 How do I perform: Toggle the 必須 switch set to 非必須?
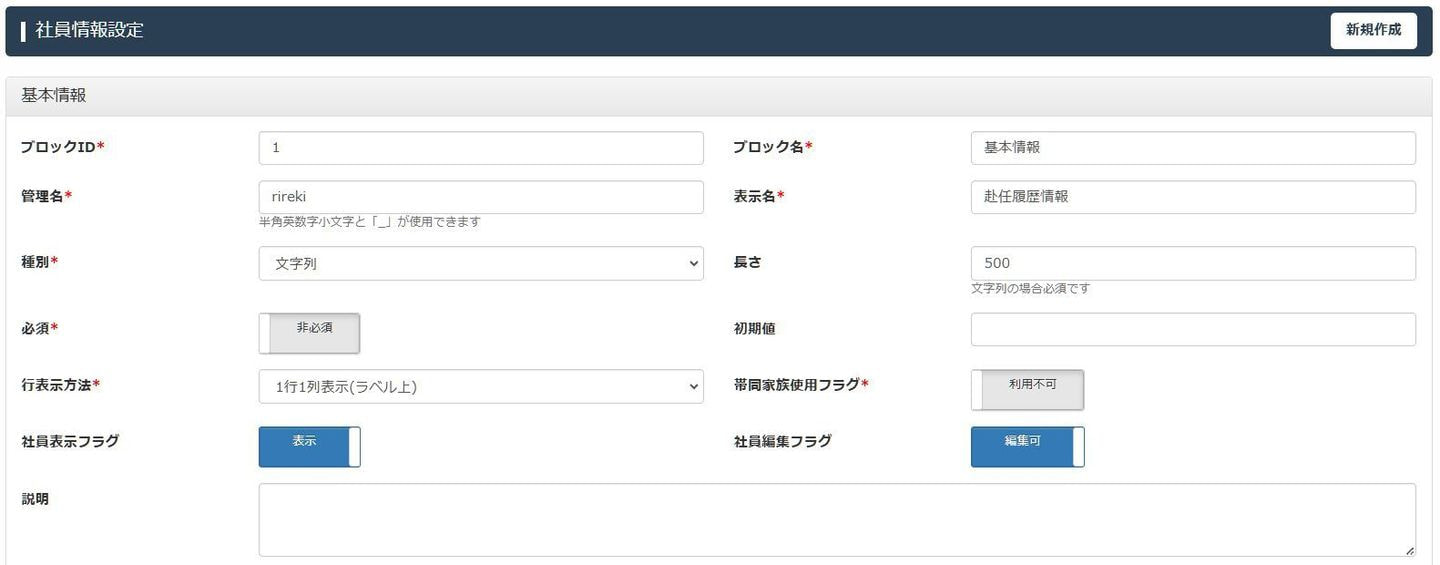(309, 333)
